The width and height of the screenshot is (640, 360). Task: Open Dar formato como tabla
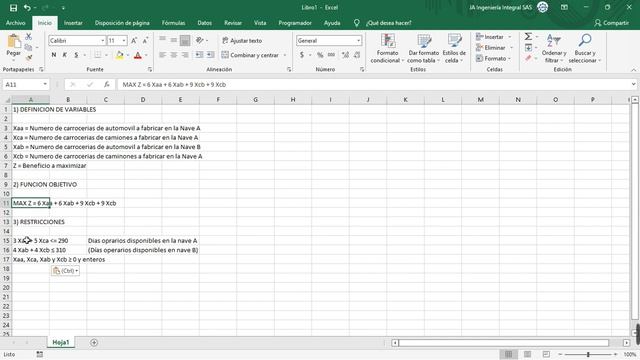coord(424,48)
